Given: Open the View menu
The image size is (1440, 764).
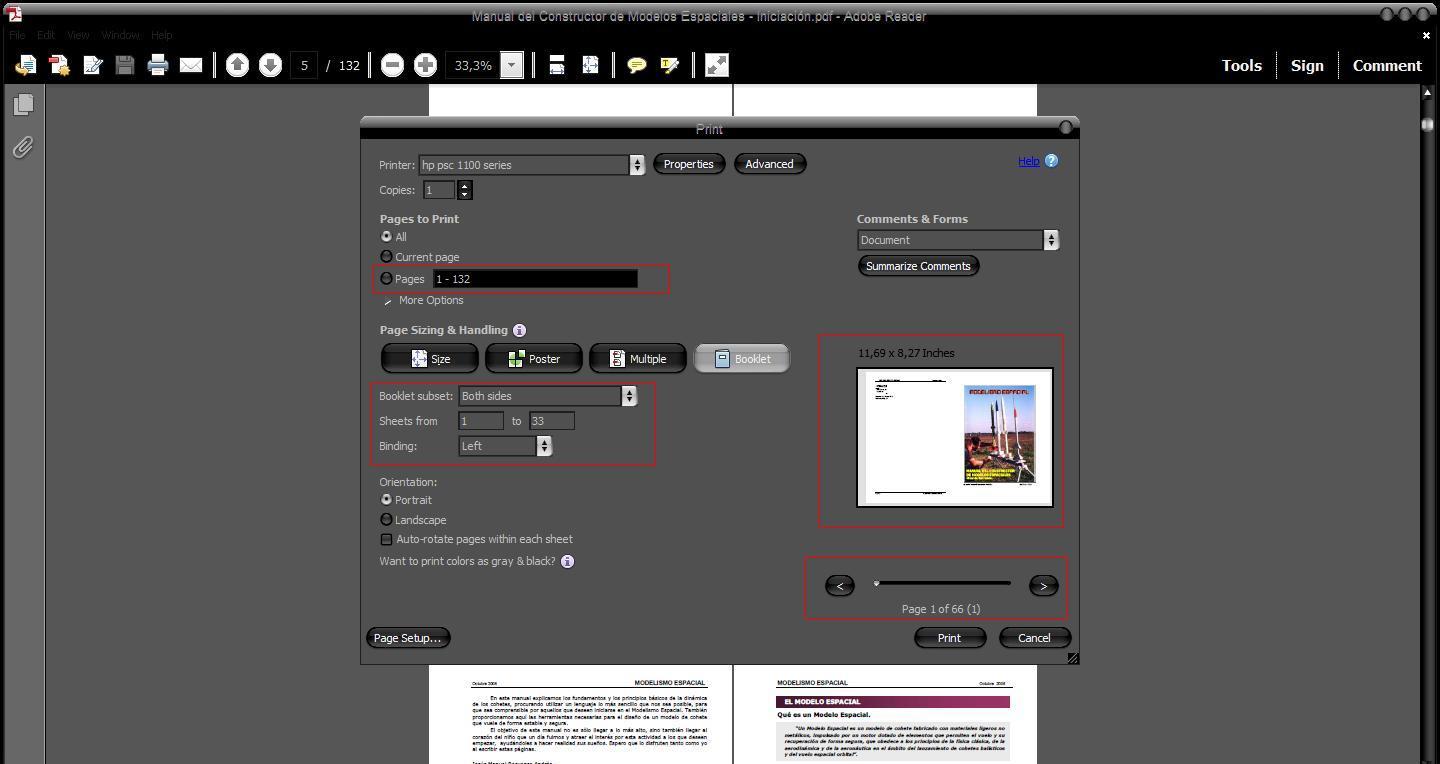Looking at the screenshot, I should (78, 35).
